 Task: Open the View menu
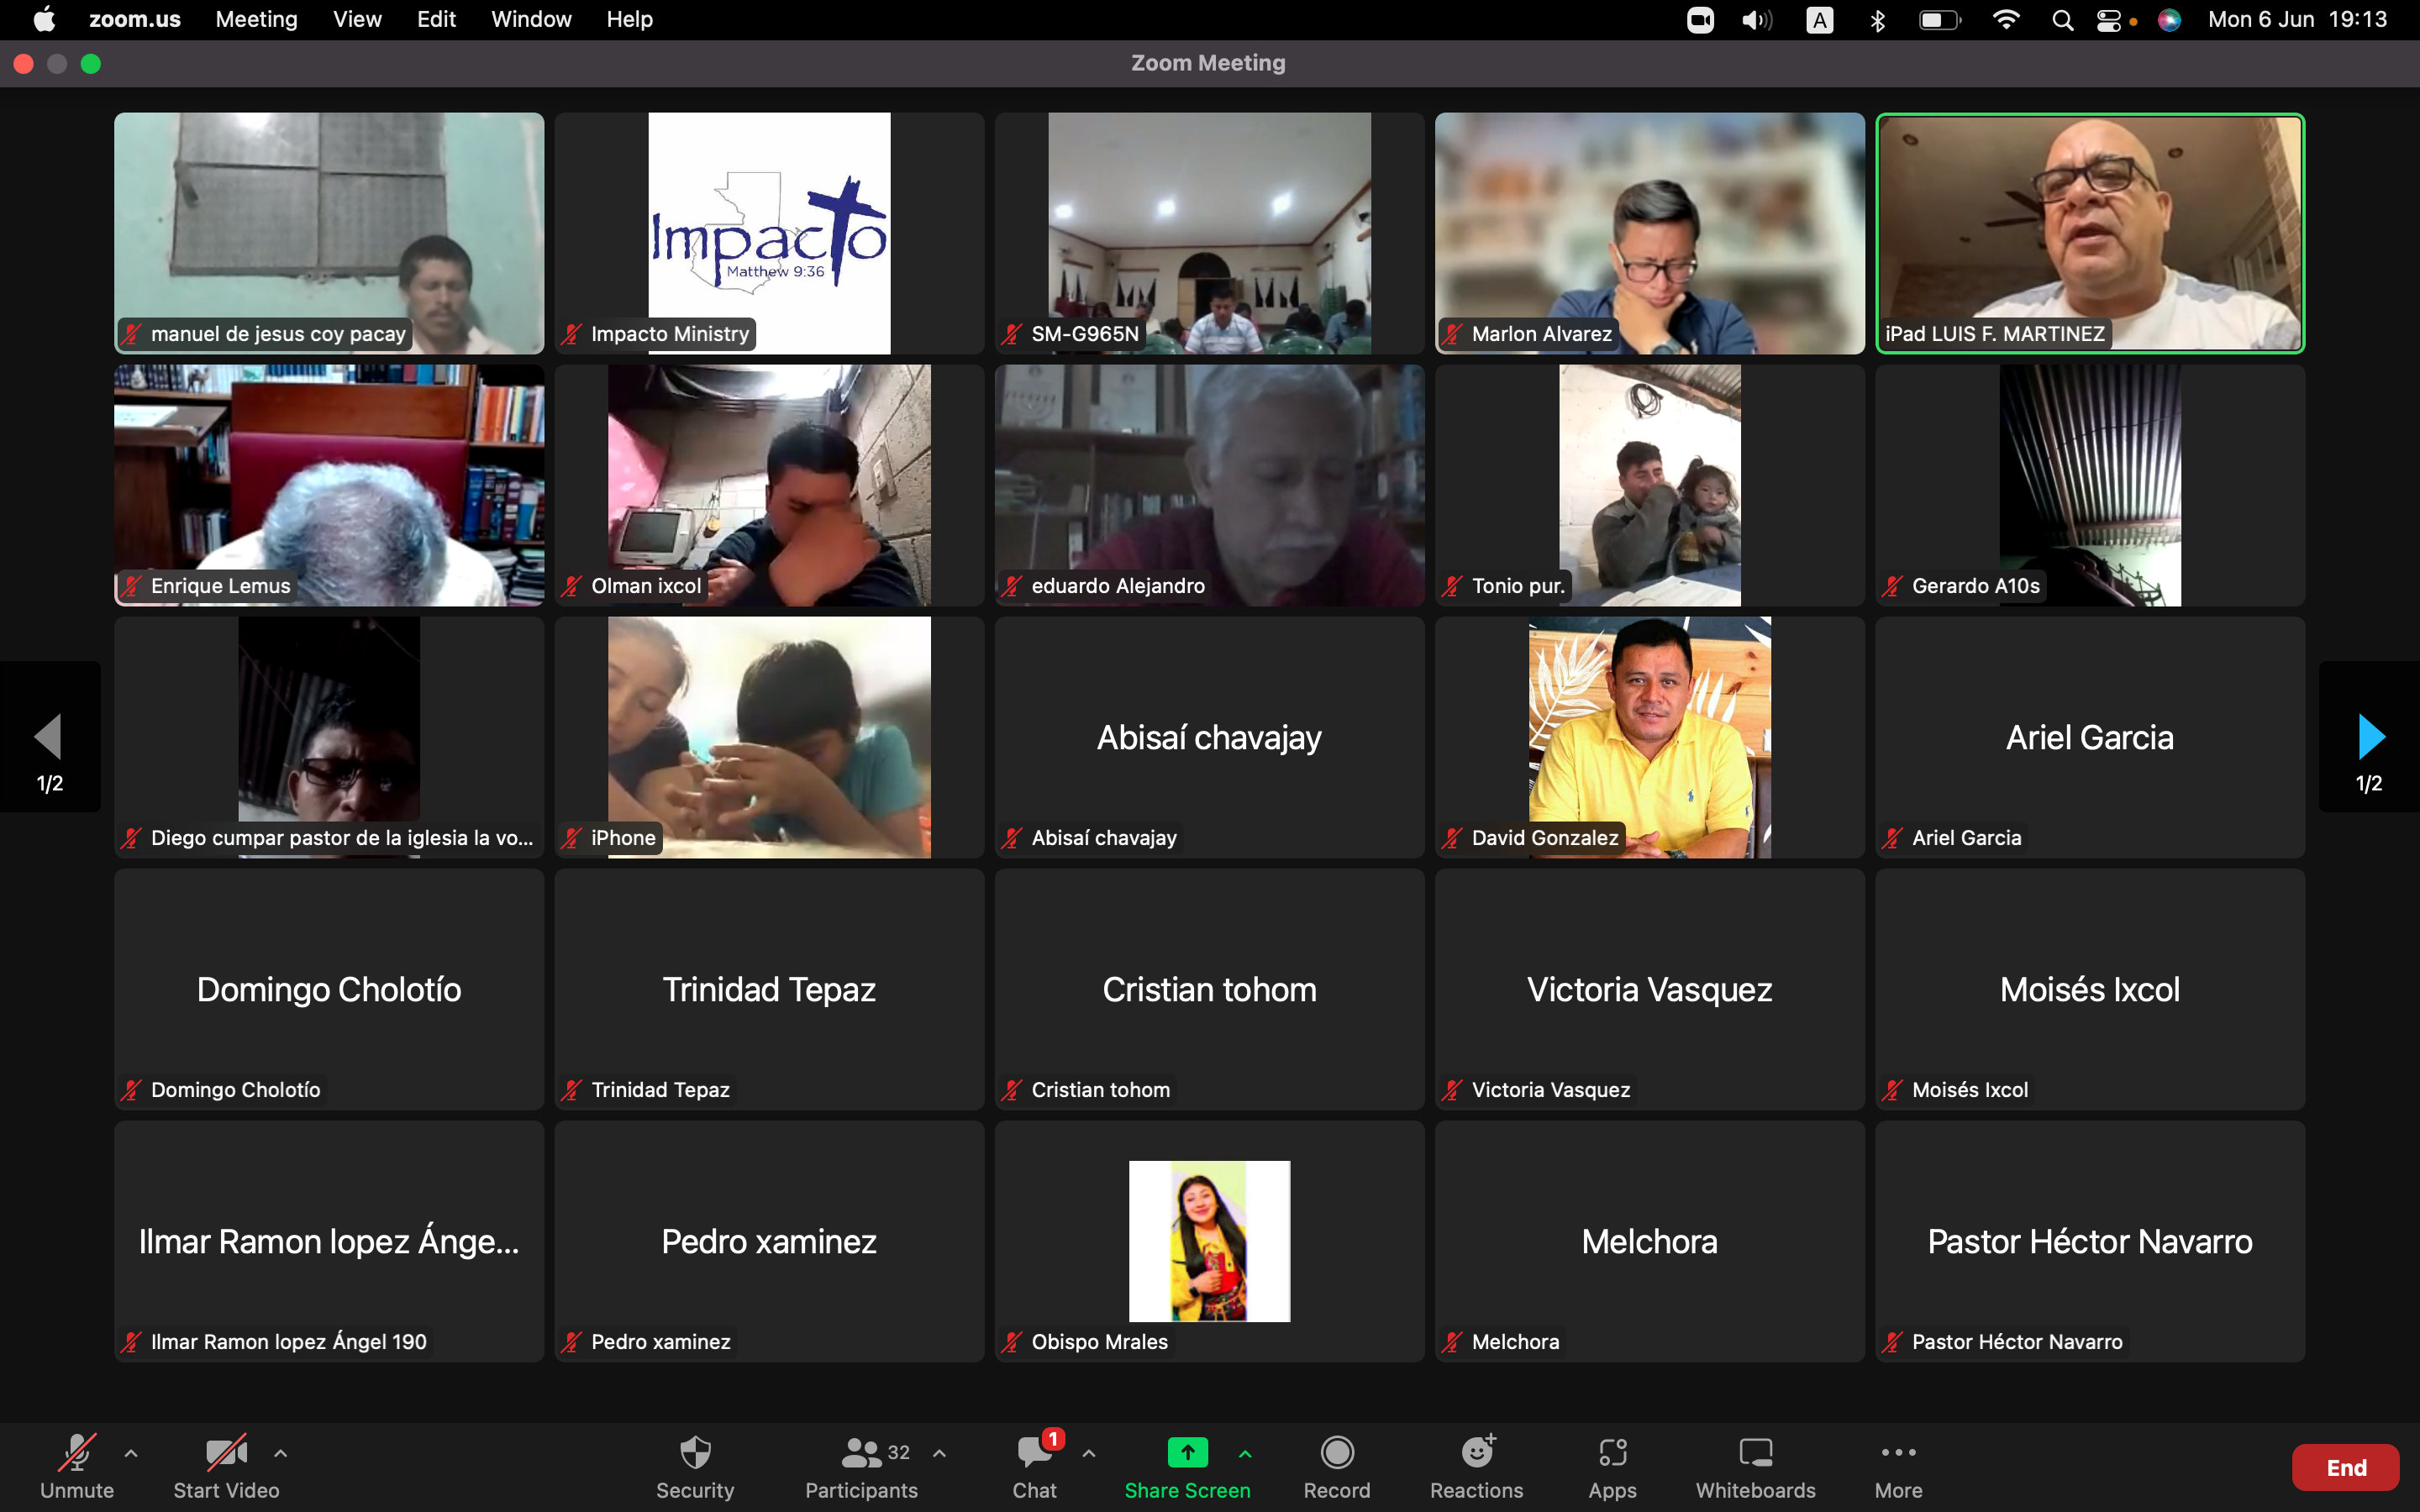(x=357, y=20)
